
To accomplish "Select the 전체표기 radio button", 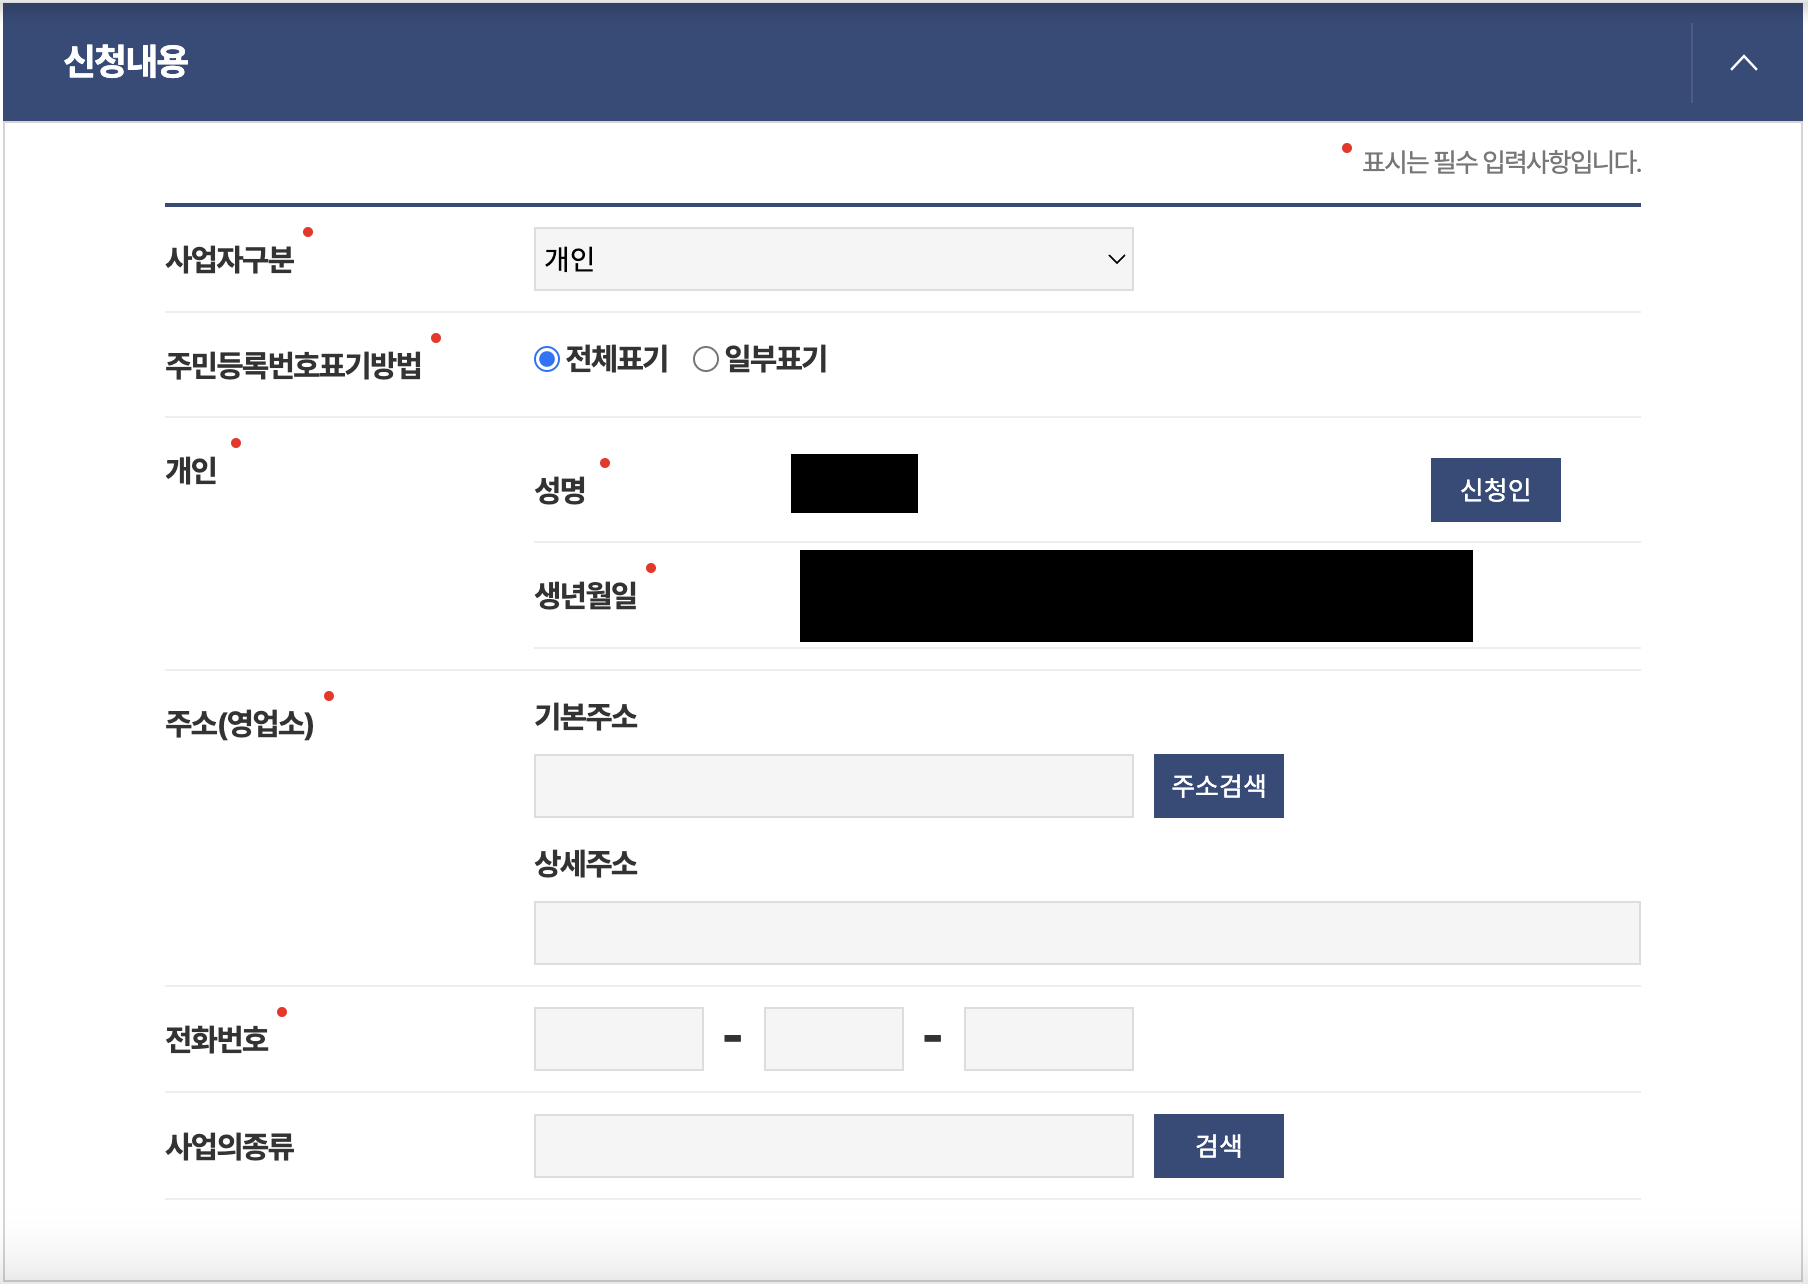I will (546, 359).
